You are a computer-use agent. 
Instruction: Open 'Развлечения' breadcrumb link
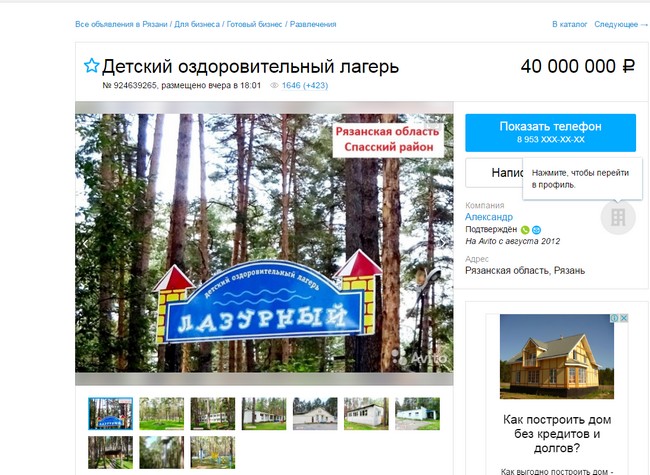coord(313,24)
